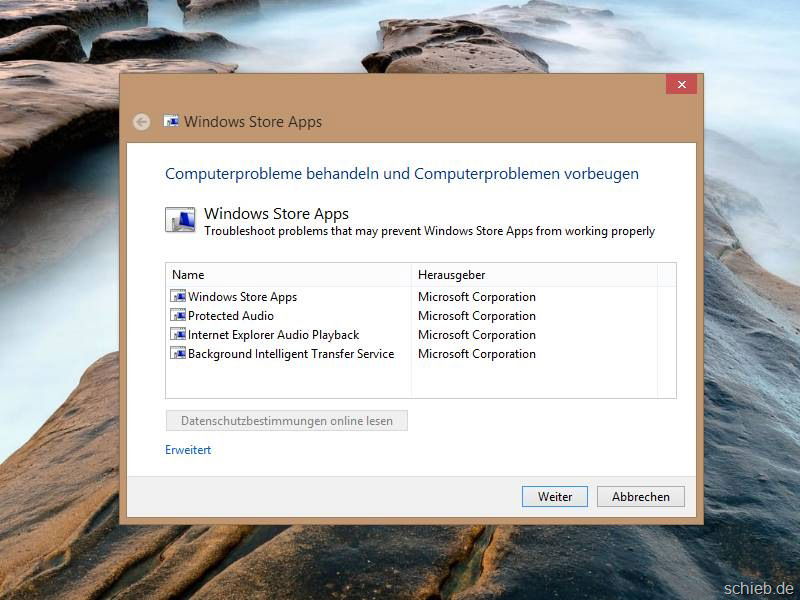Click Microsoft Corporation beside Internet Explorer Audio Playback

(477, 335)
